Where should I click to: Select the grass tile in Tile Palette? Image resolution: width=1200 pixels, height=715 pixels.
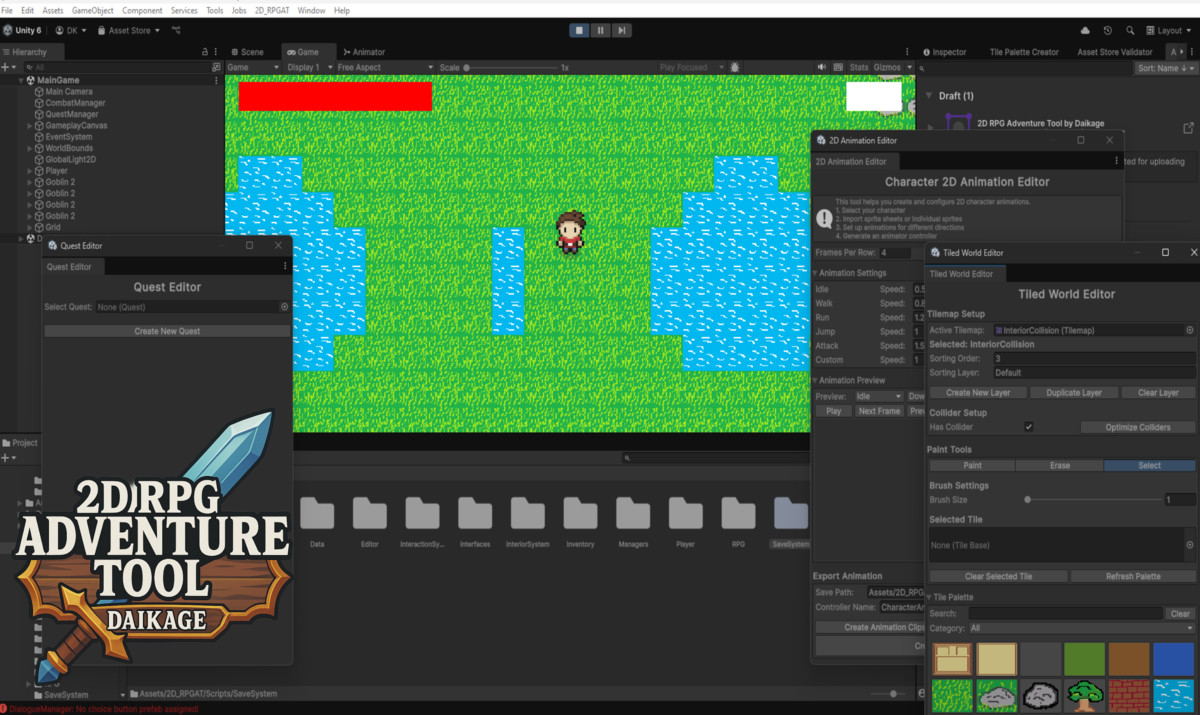pos(952,695)
